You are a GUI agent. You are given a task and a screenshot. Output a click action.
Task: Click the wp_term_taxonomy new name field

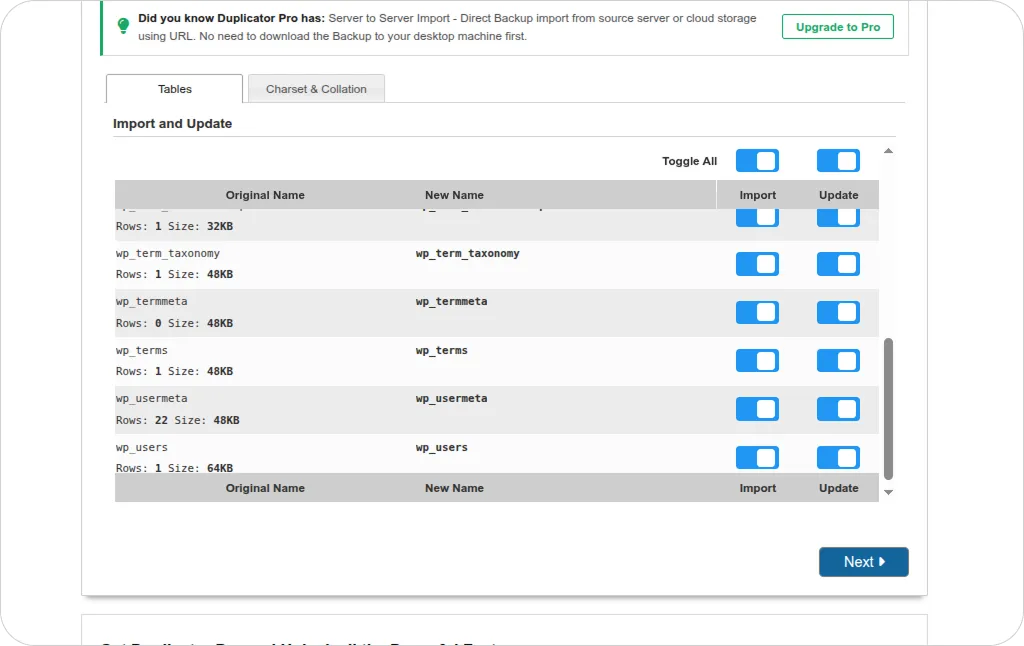468,253
